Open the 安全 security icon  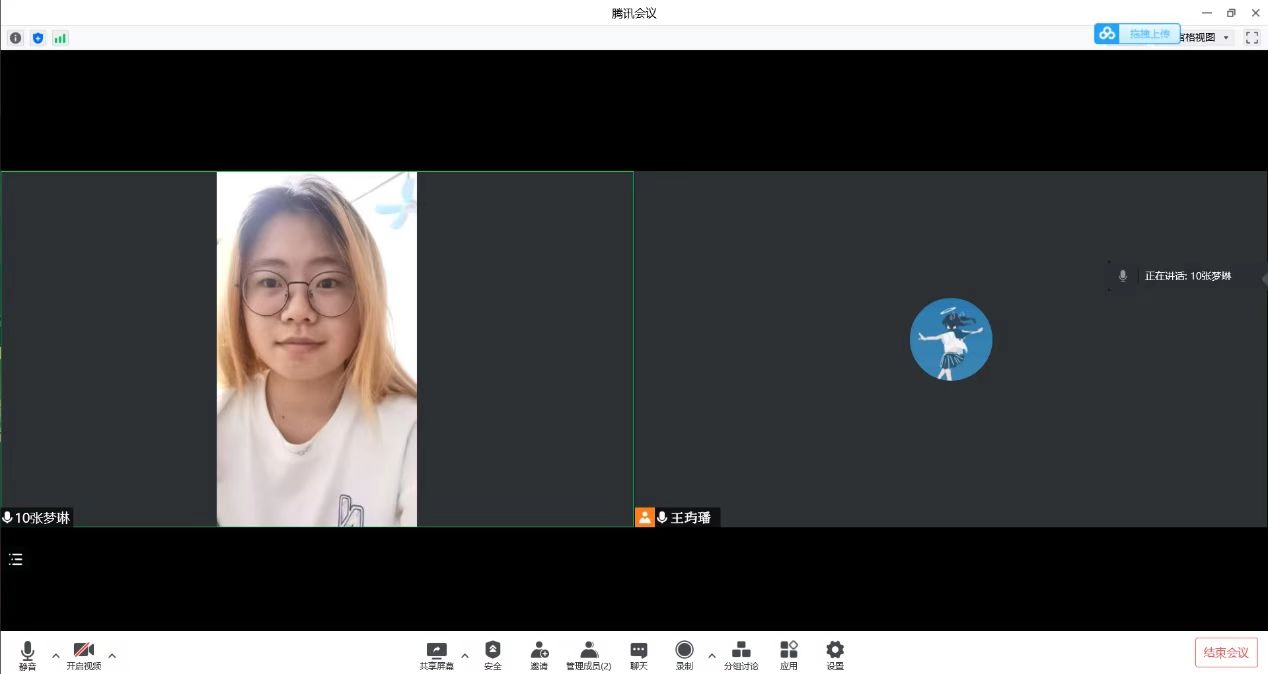coord(493,655)
